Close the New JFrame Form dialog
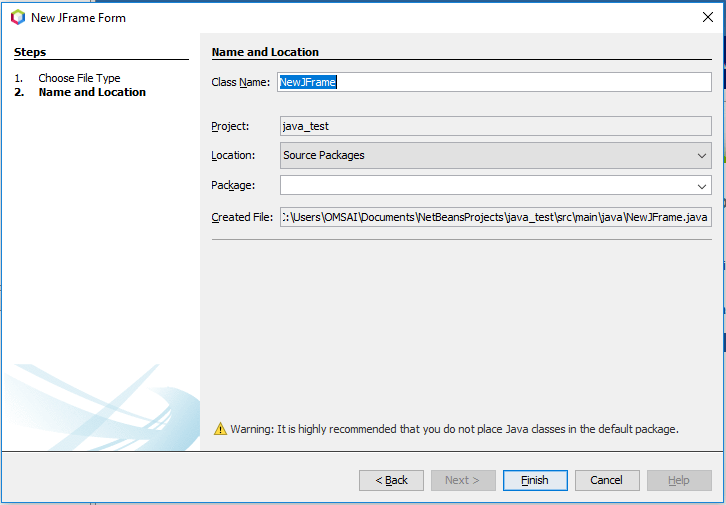Screen dimensions: 726x505 [708, 17]
